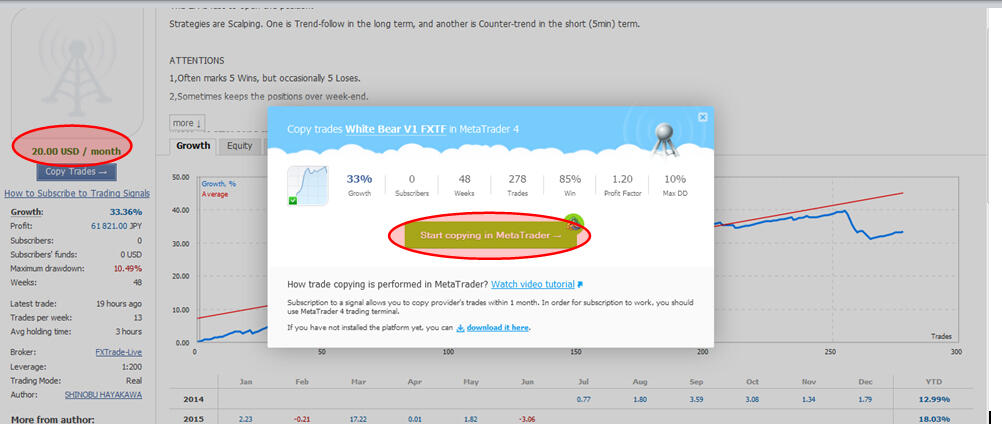Click the 1:200 leverage value
Viewport: 1002px width, 424px height.
[x=132, y=367]
